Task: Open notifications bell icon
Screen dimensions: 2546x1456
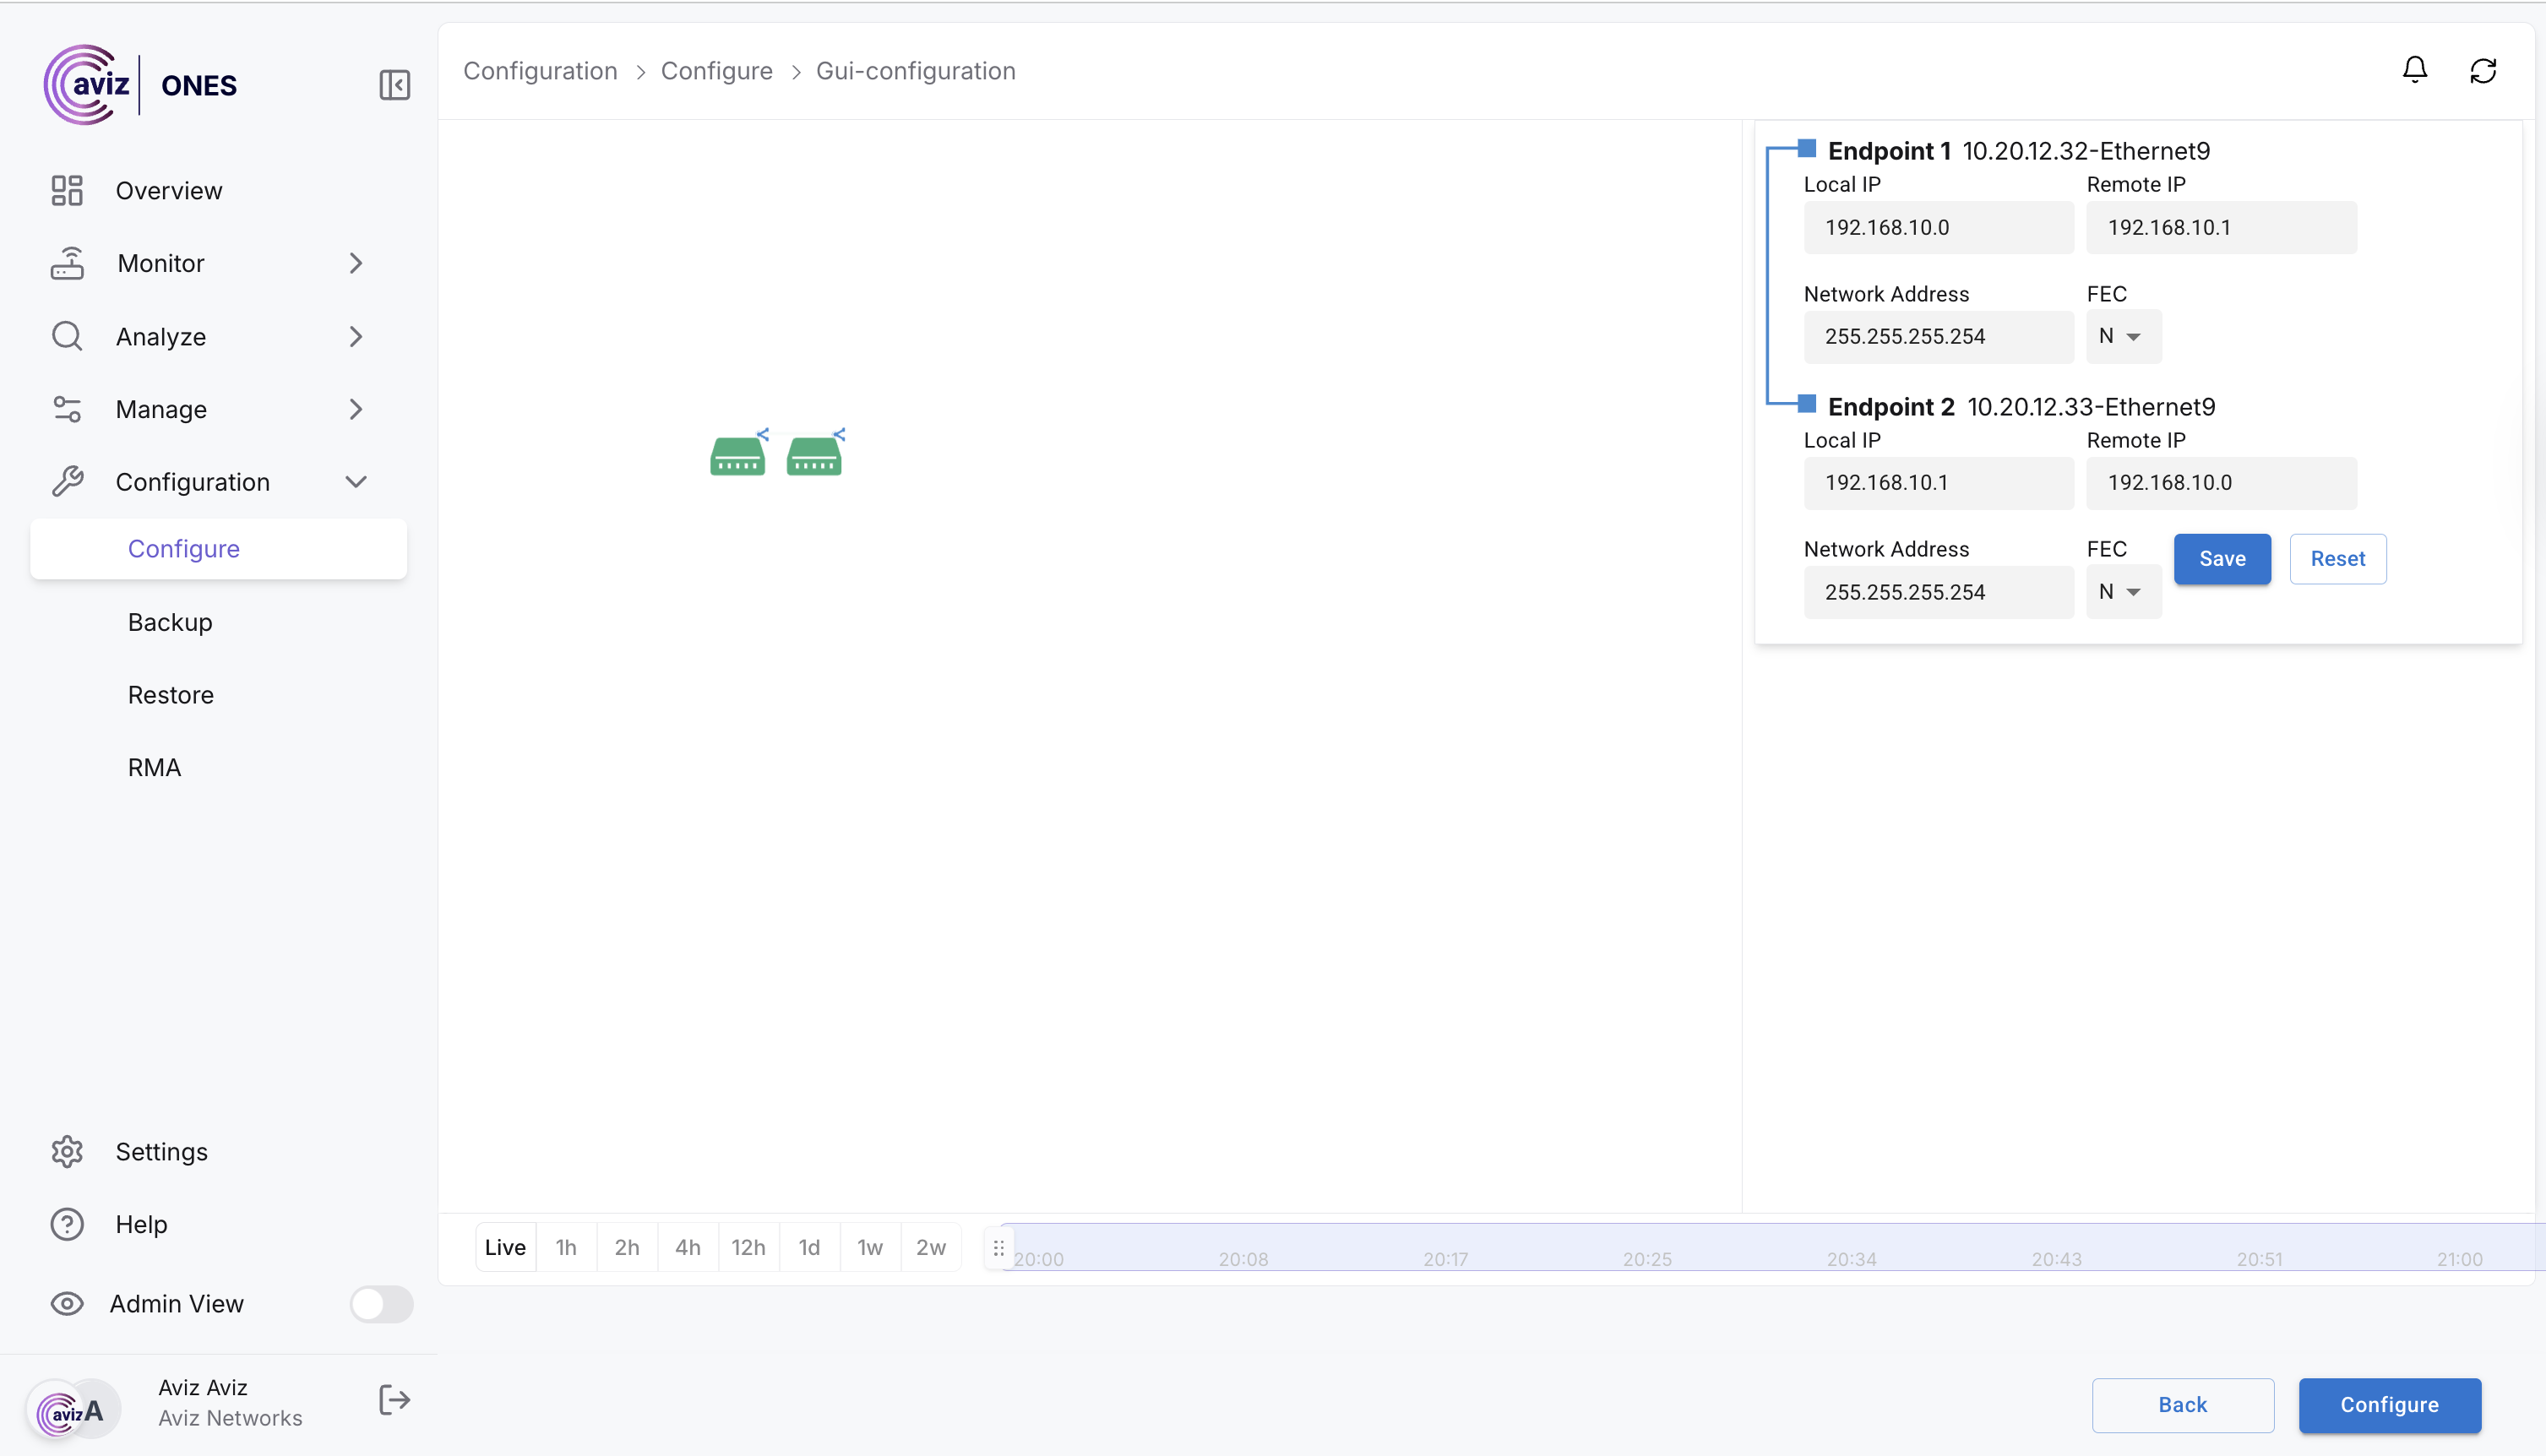Action: 2414,70
